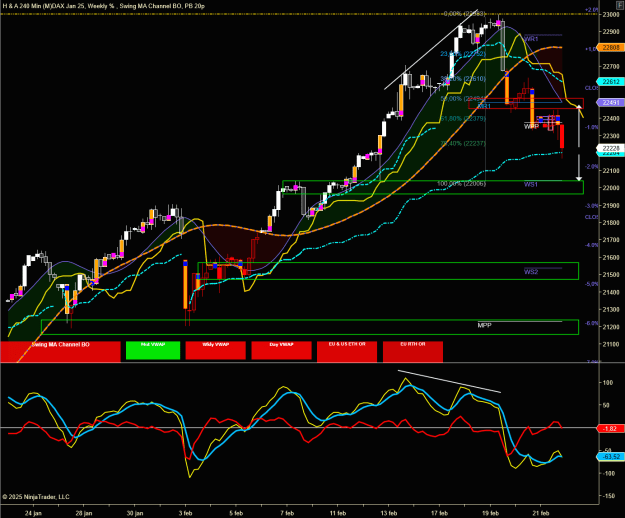Select the cyan 22612 price marker

point(610,82)
